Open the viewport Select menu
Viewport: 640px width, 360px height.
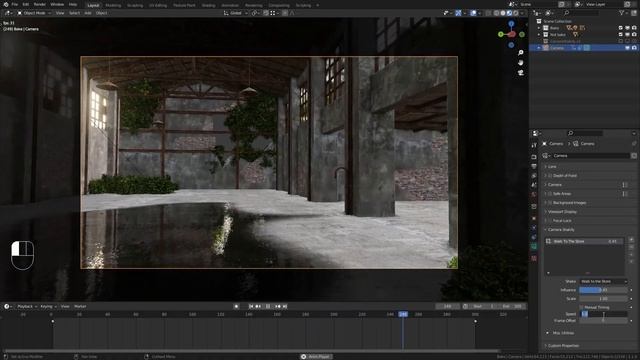pyautogui.click(x=74, y=13)
